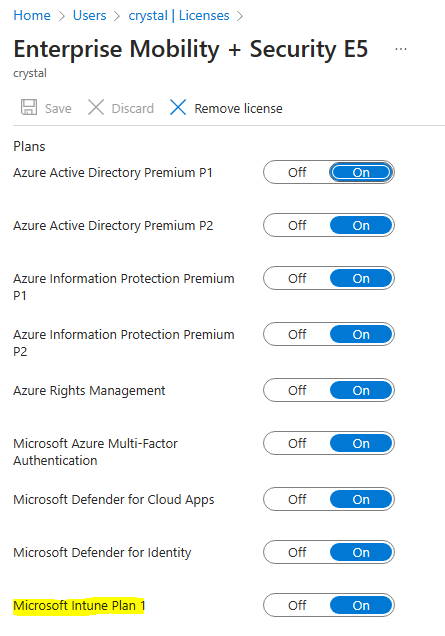Turn off Azure Active Directory Premium P1
The width and height of the screenshot is (445, 636).
(297, 172)
